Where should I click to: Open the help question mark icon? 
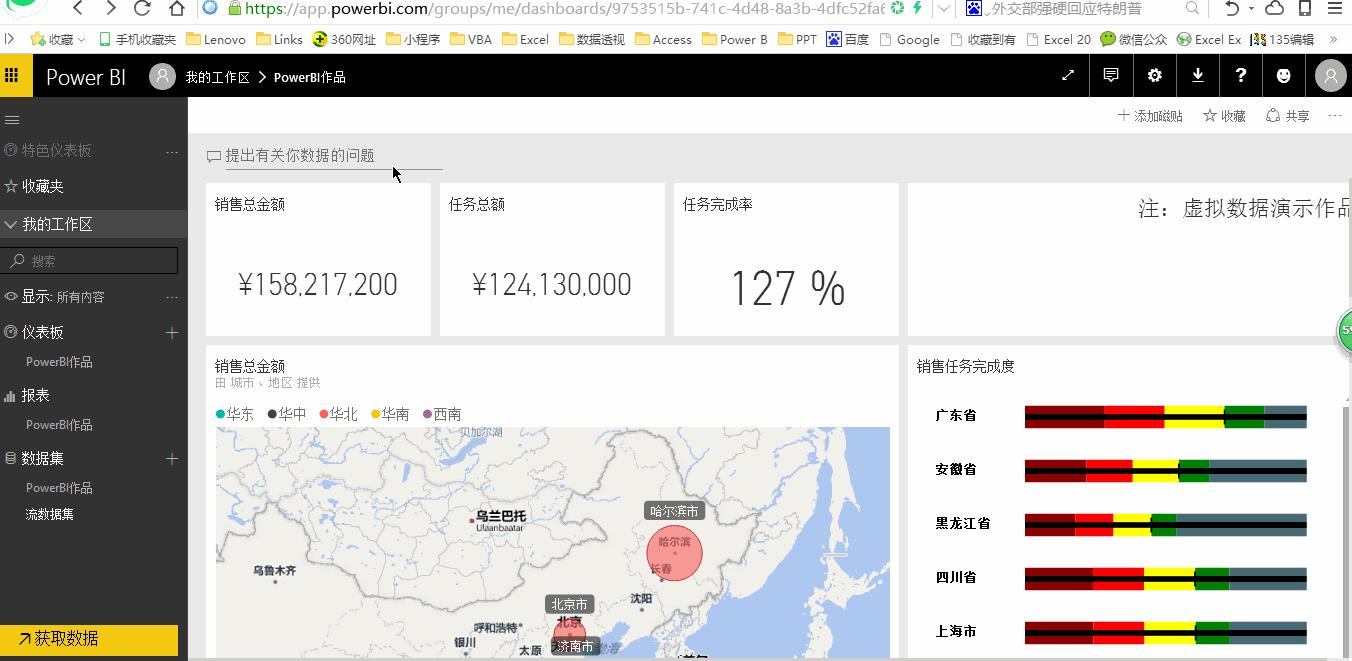click(1241, 75)
